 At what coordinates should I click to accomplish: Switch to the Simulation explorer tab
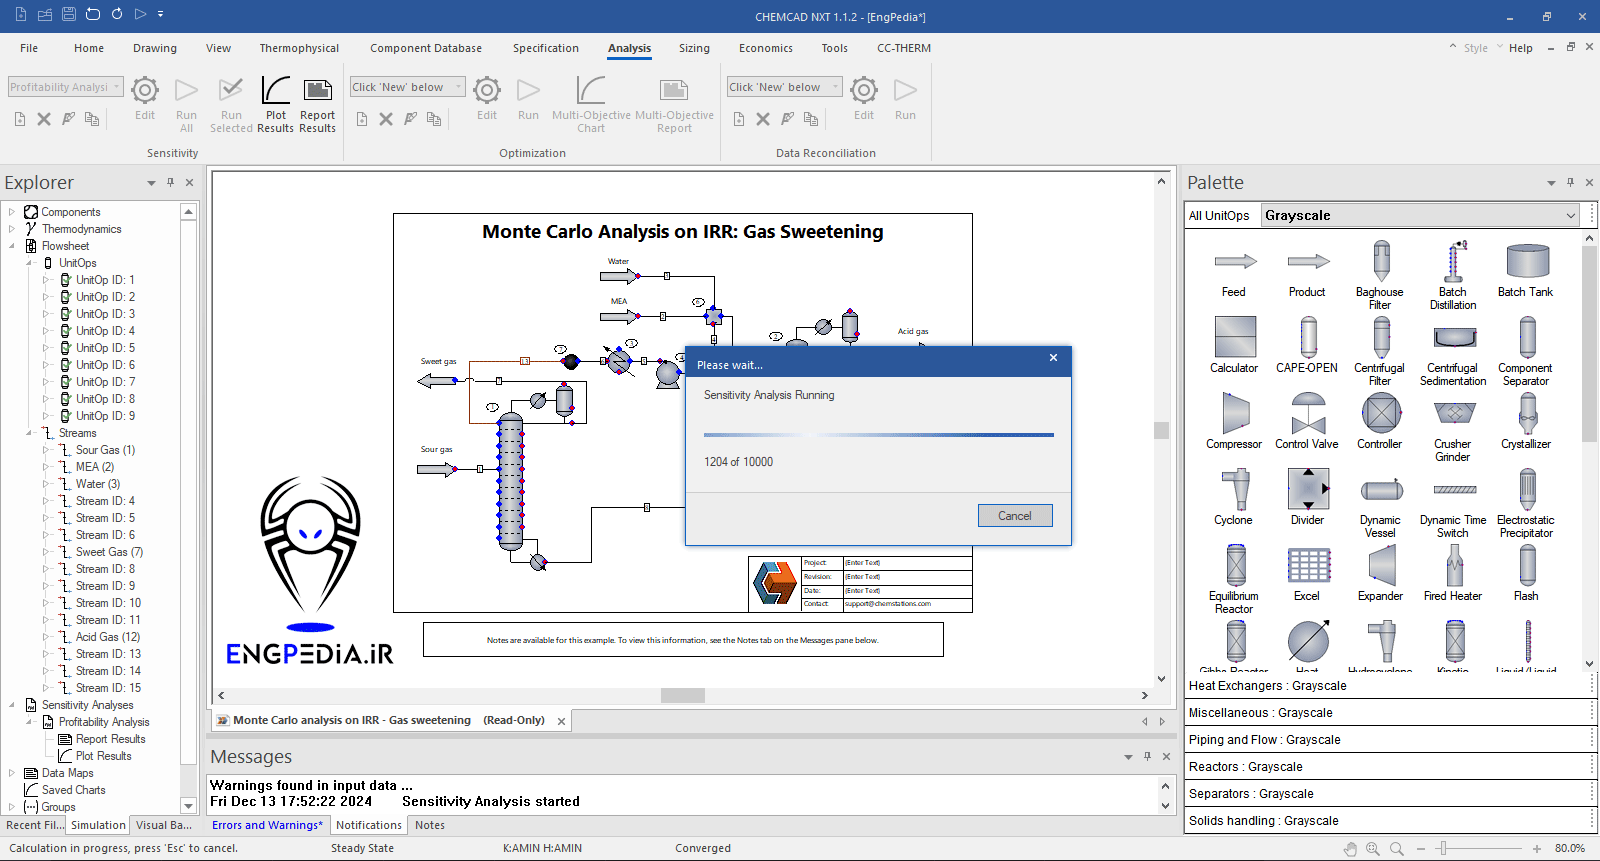98,825
